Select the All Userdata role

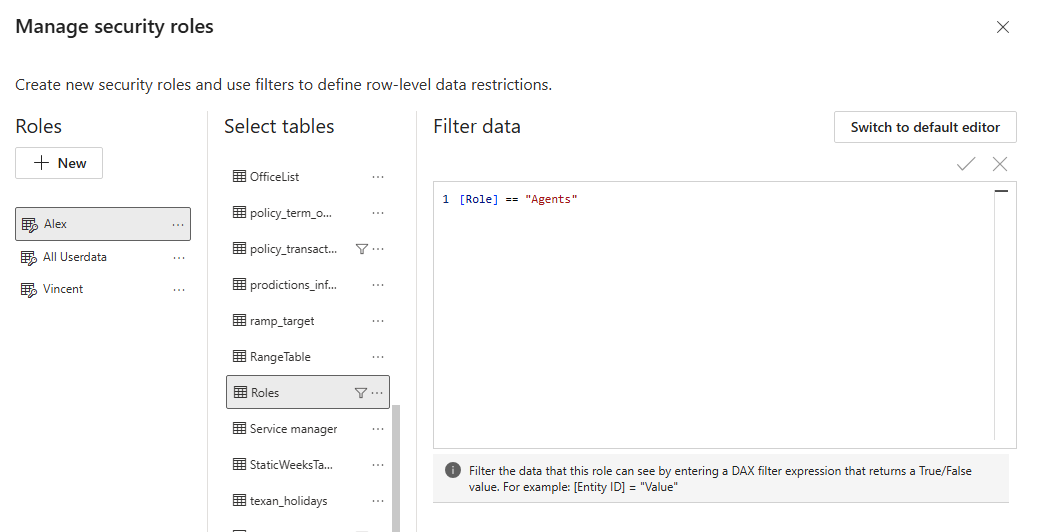(75, 257)
